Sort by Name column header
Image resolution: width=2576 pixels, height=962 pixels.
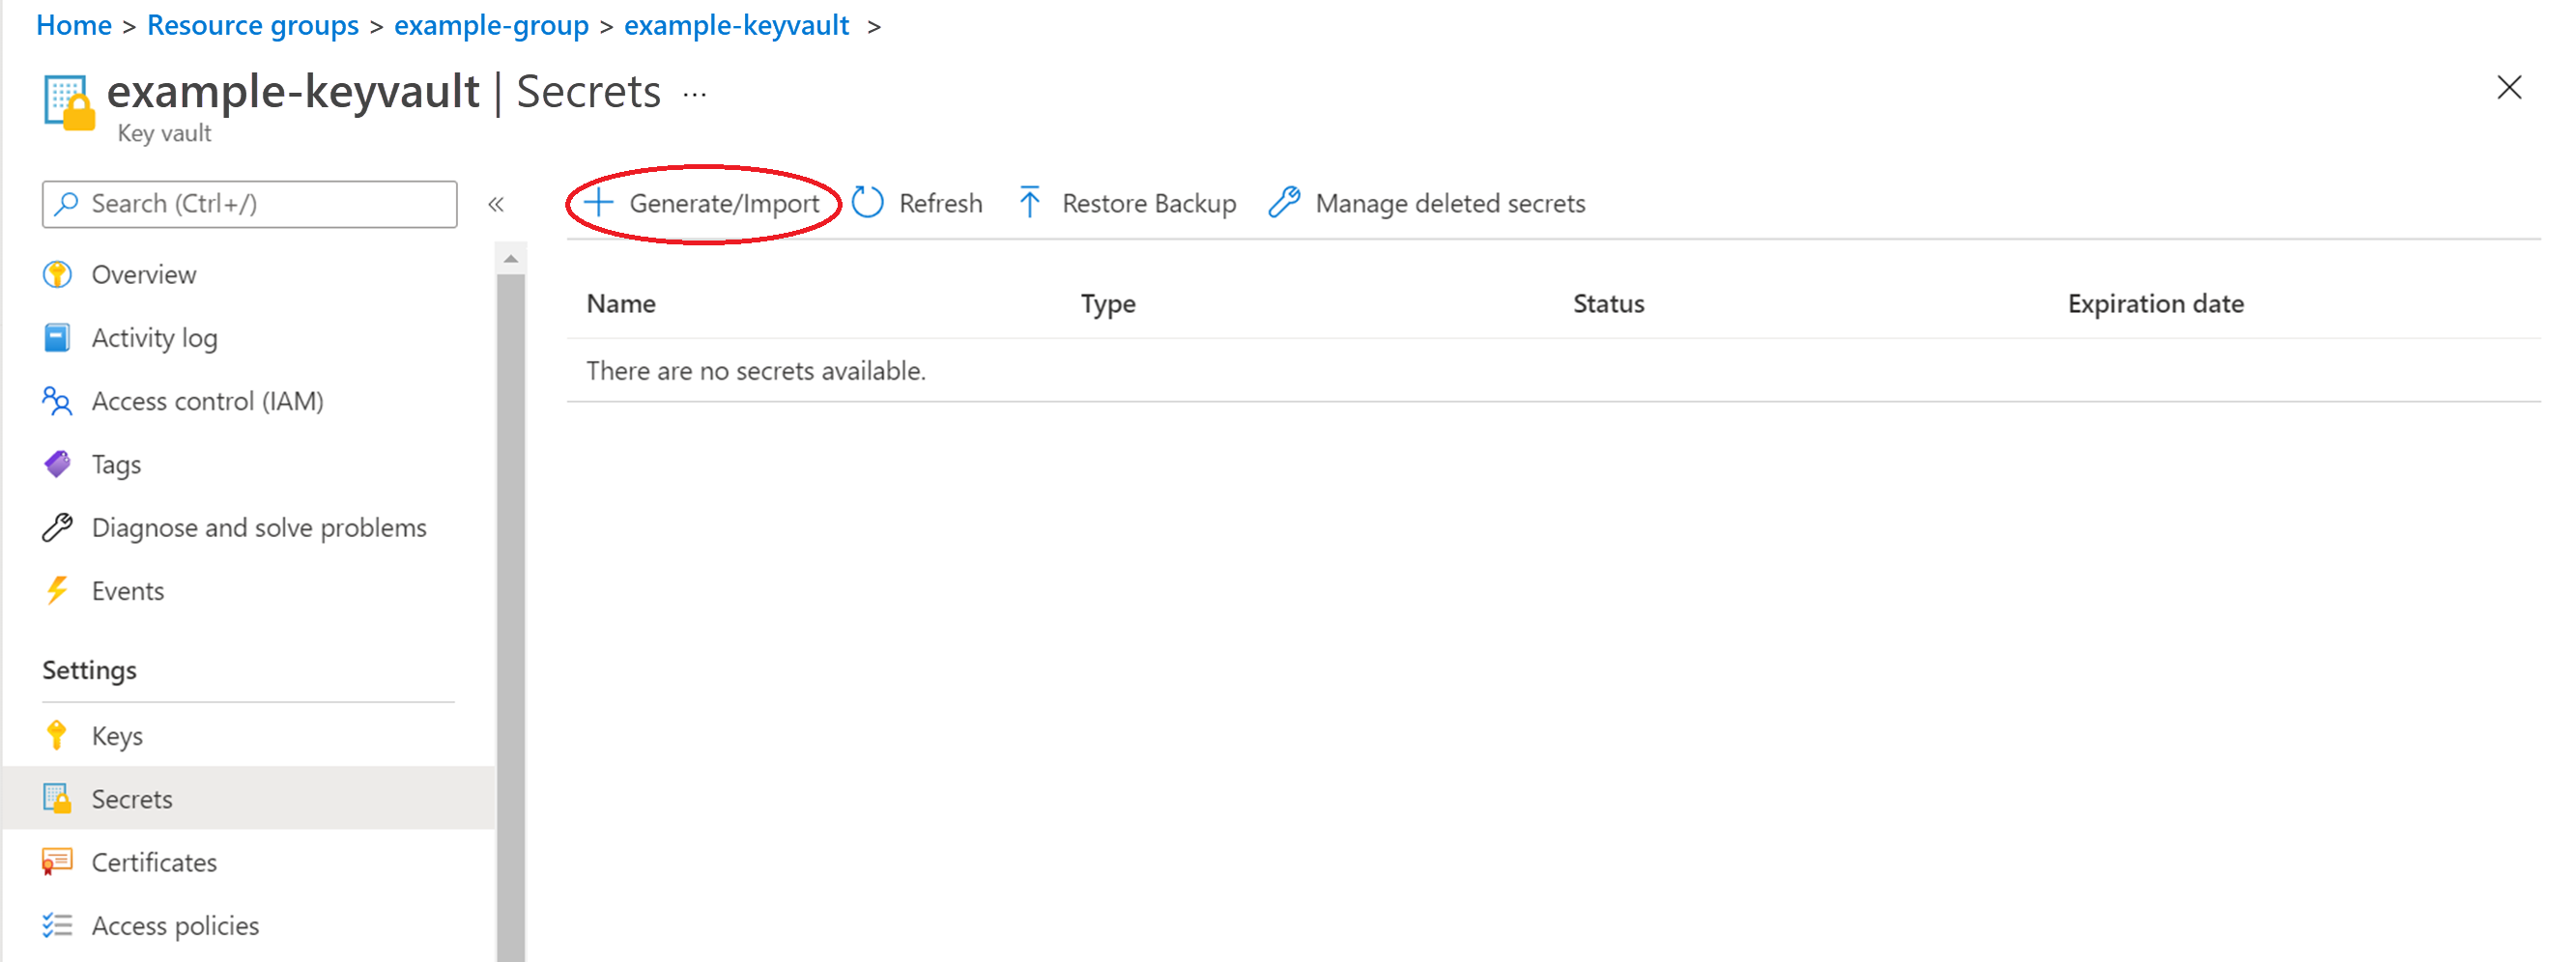tap(621, 303)
